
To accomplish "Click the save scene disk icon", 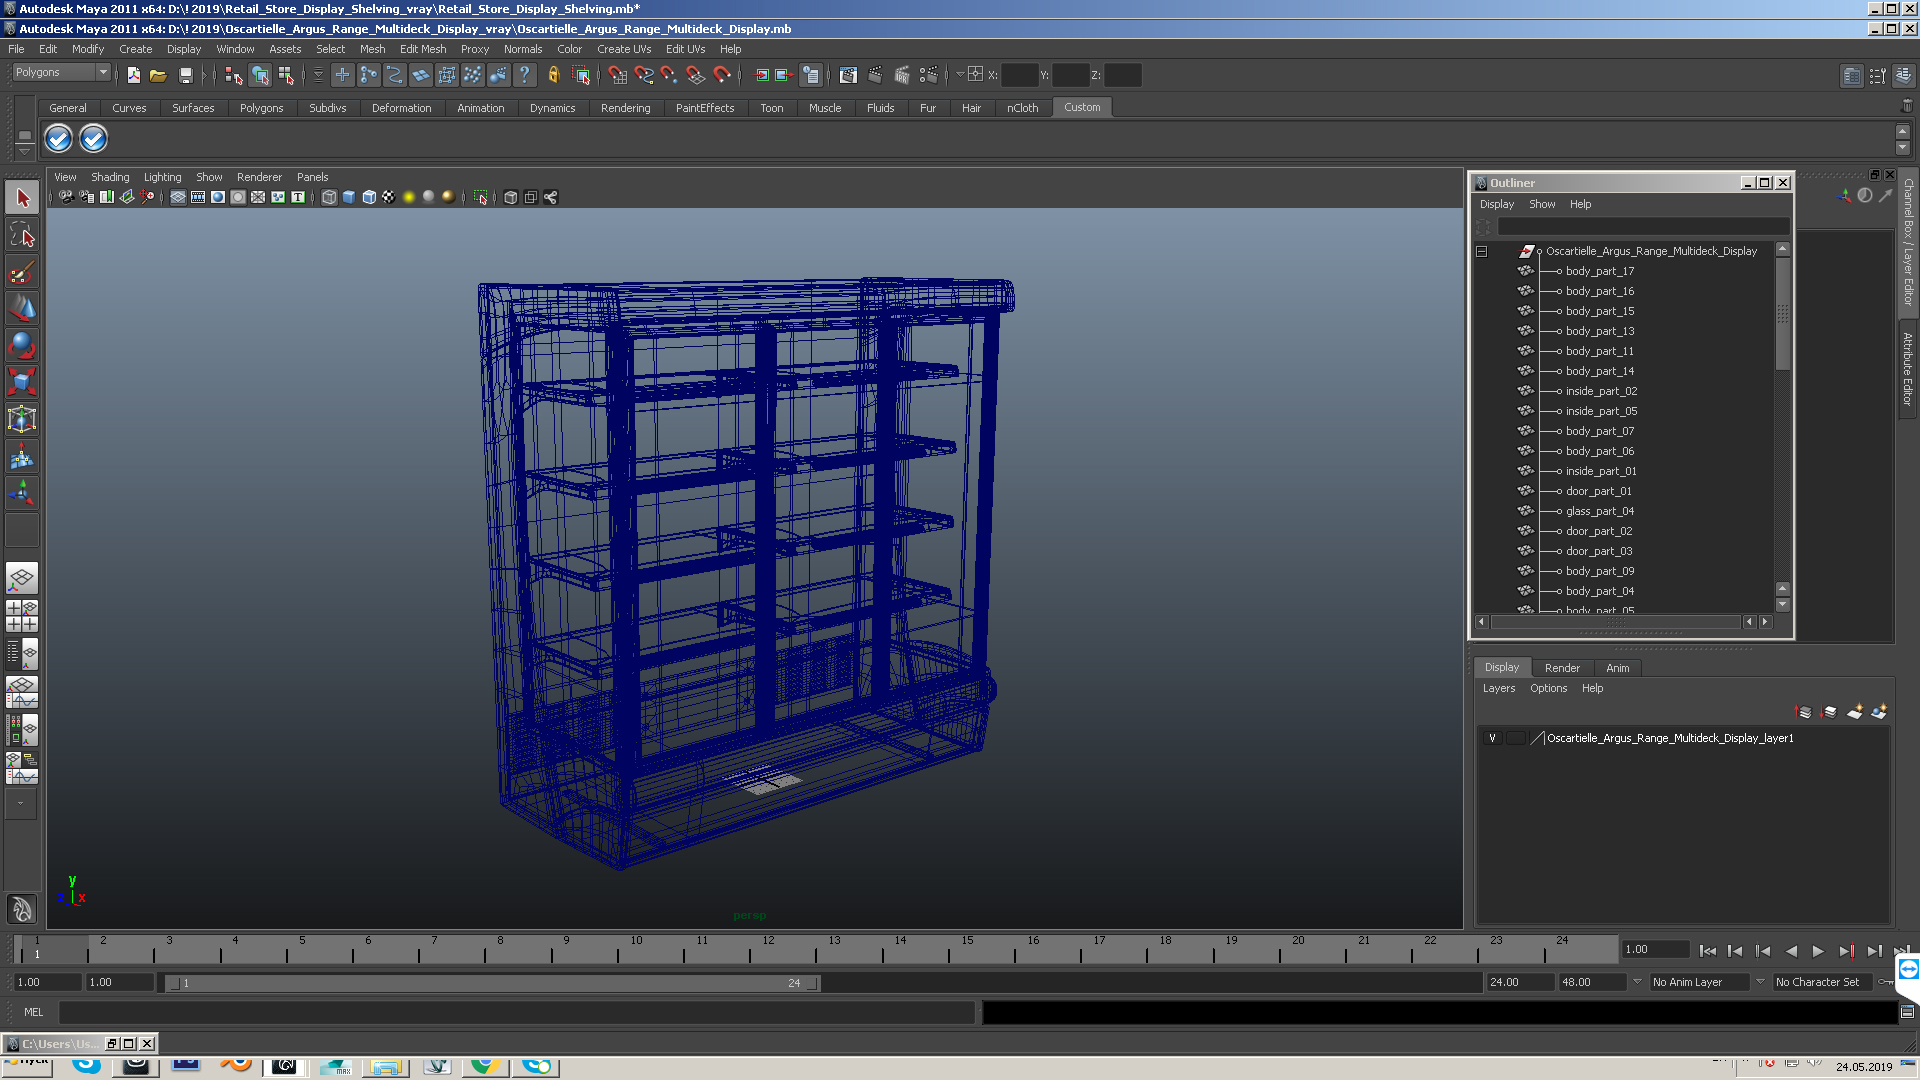I will pyautogui.click(x=185, y=75).
